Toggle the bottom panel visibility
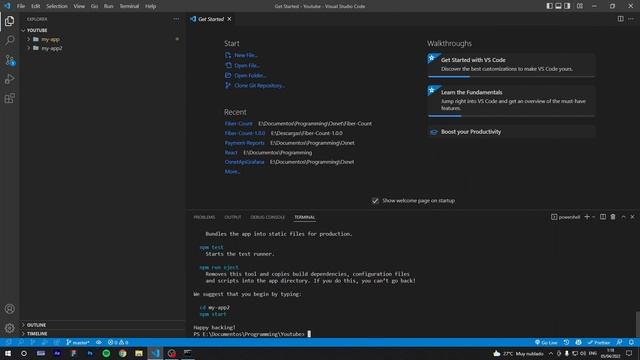 click(558, 6)
